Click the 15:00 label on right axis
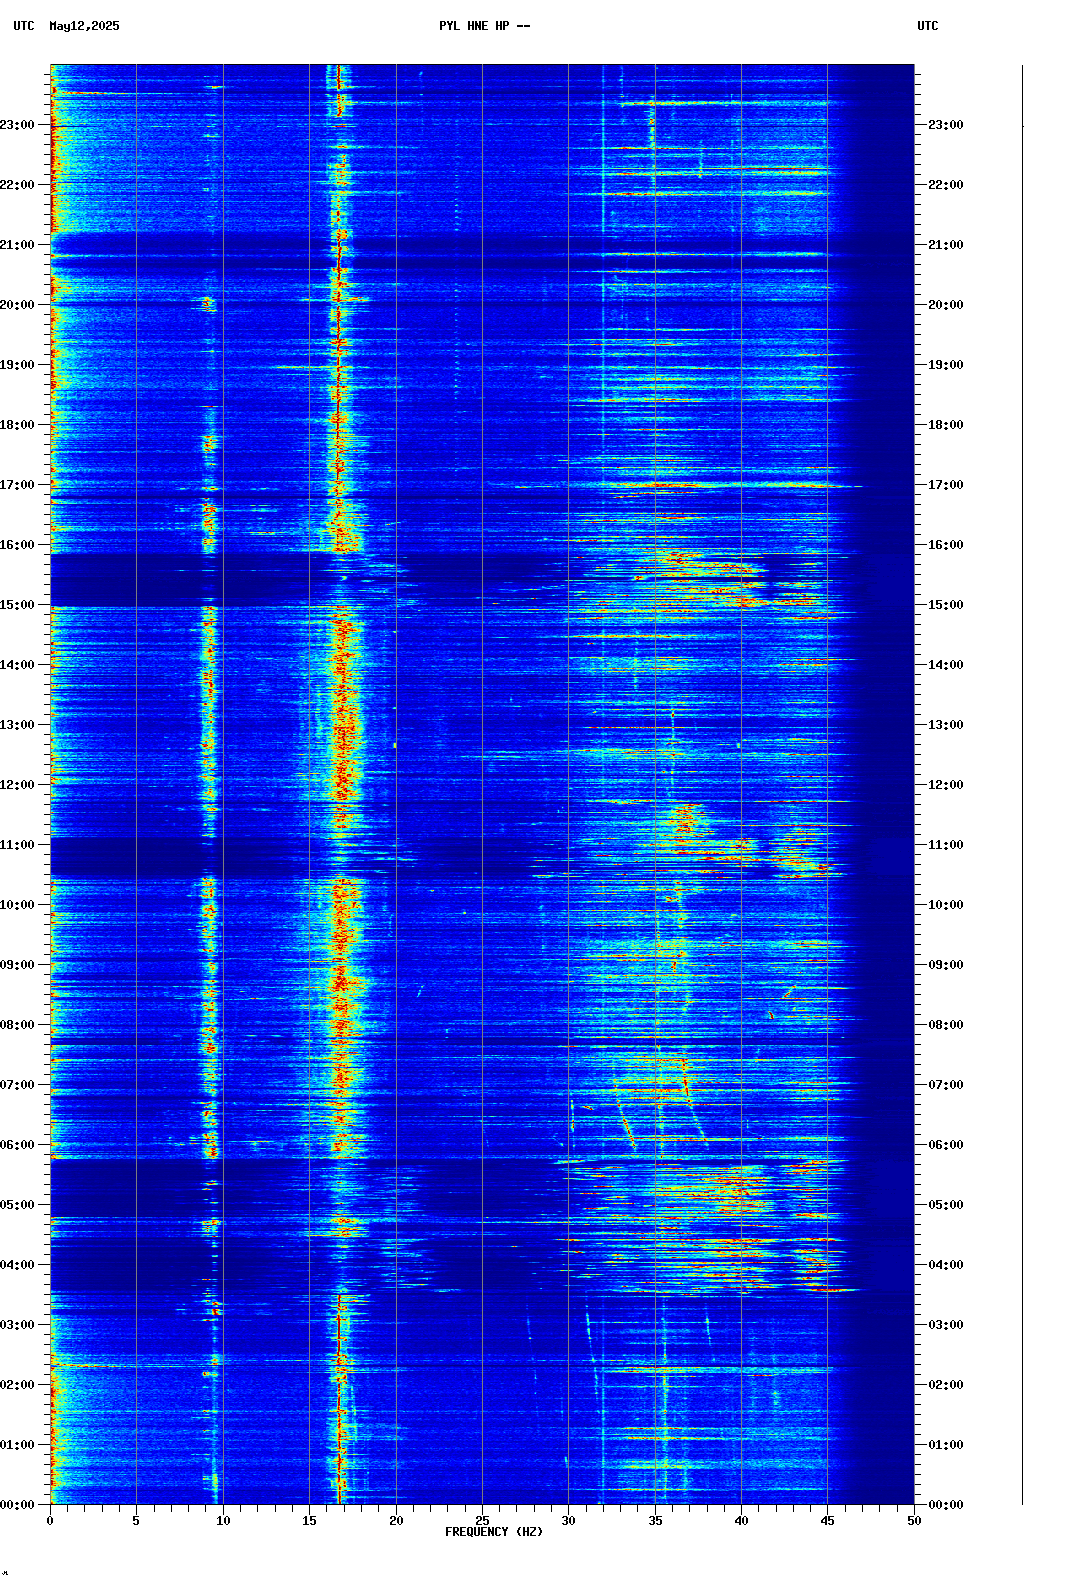Image resolution: width=1066 pixels, height=1584 pixels. pyautogui.click(x=946, y=605)
